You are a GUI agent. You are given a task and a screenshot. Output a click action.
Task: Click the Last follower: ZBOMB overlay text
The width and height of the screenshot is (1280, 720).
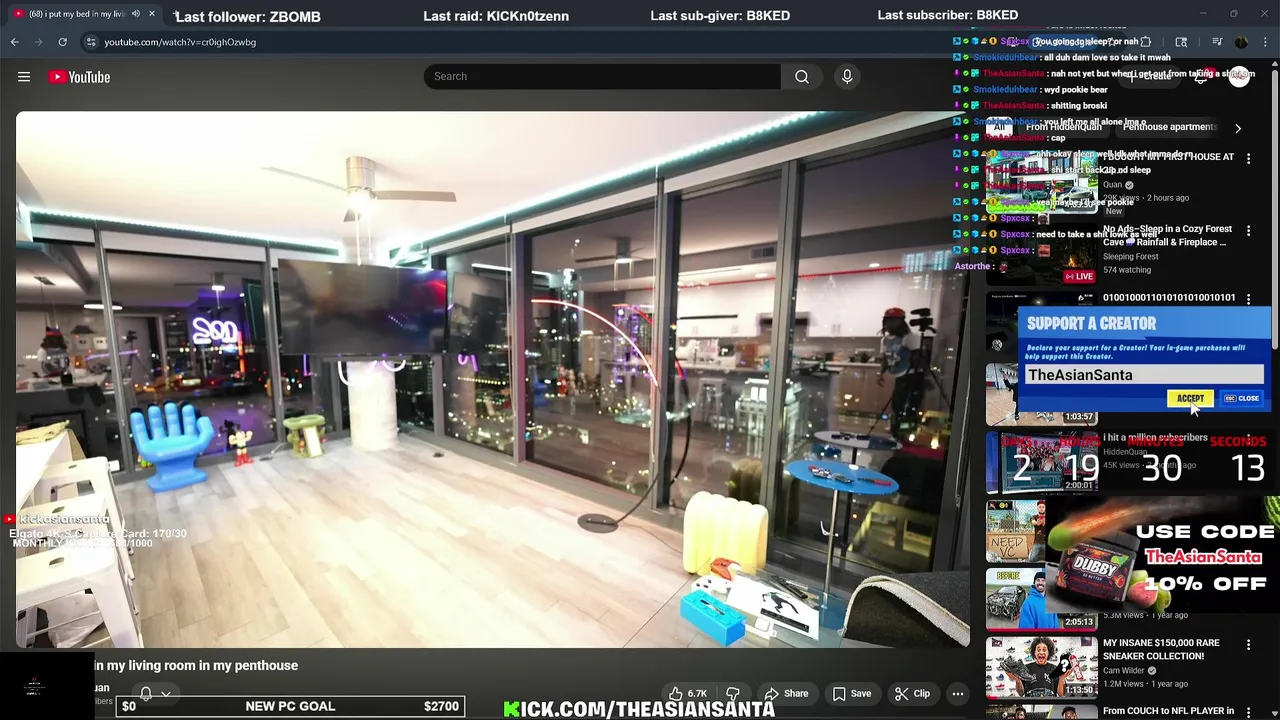coord(248,16)
